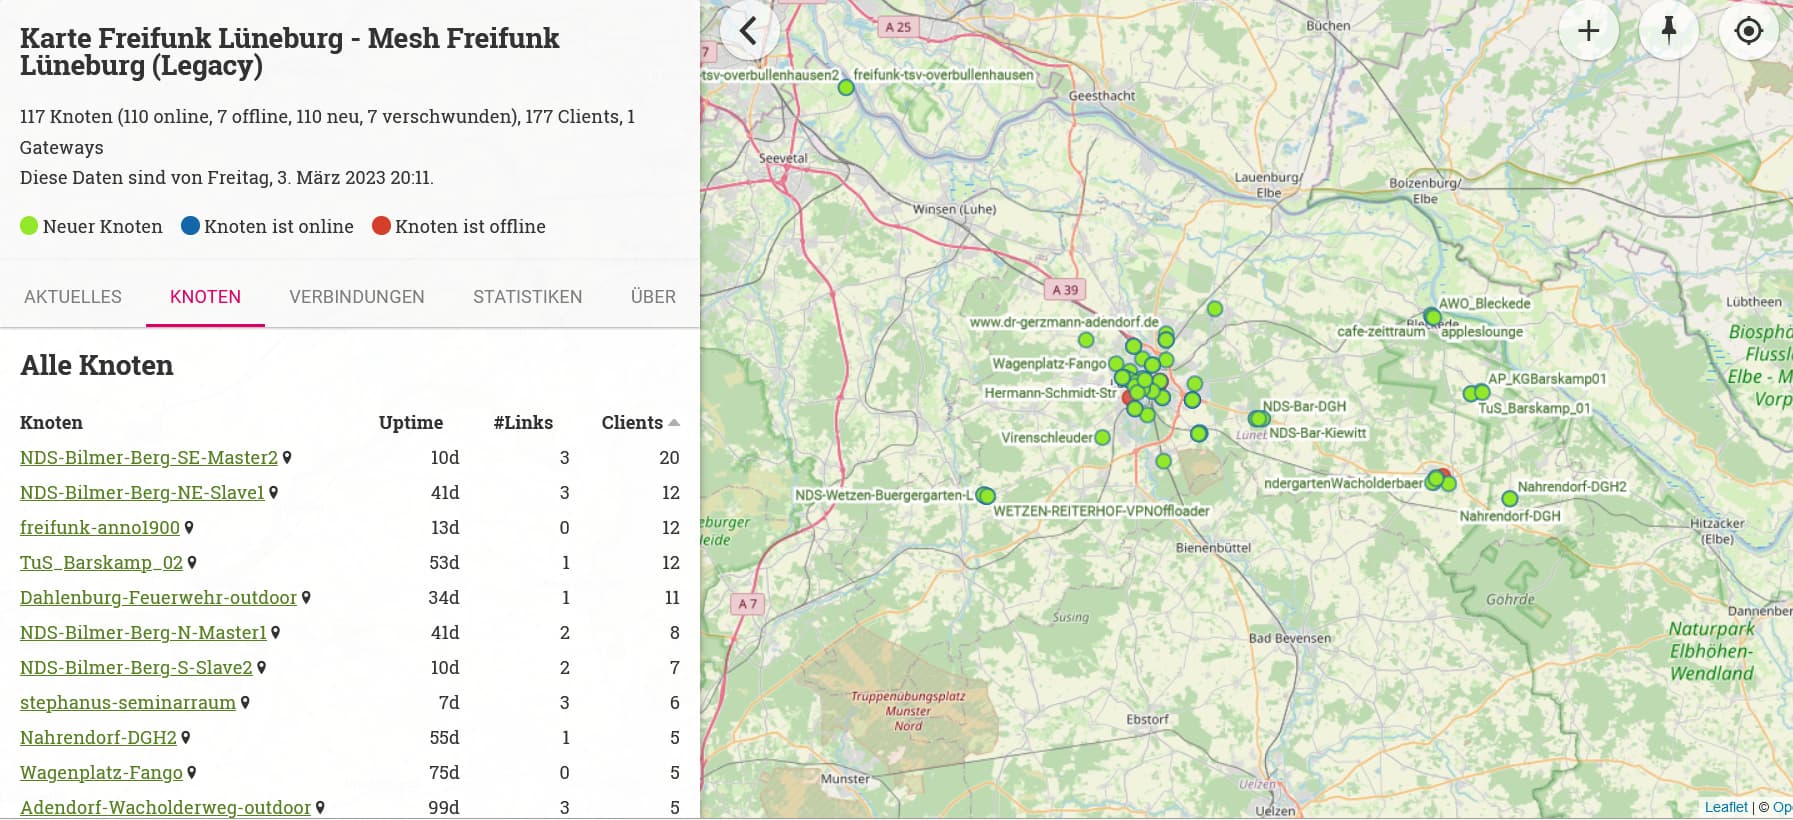Sort nodes by #Links column
Image resolution: width=1793 pixels, height=820 pixels.
(523, 422)
